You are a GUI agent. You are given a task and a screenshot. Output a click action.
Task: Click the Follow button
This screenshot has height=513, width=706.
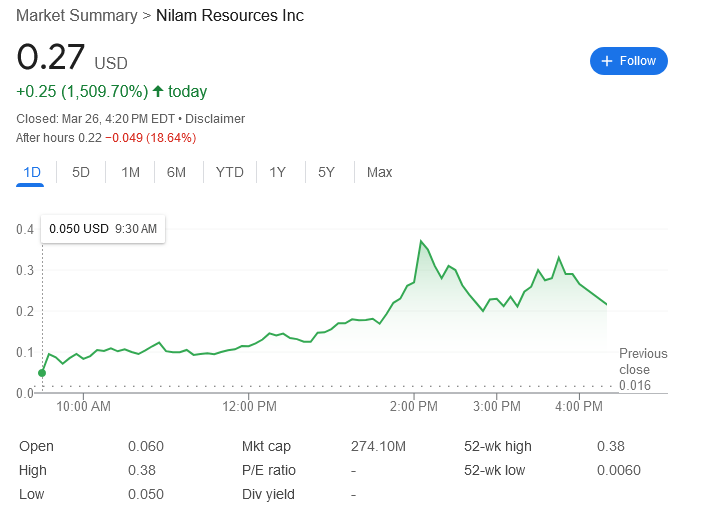[629, 61]
